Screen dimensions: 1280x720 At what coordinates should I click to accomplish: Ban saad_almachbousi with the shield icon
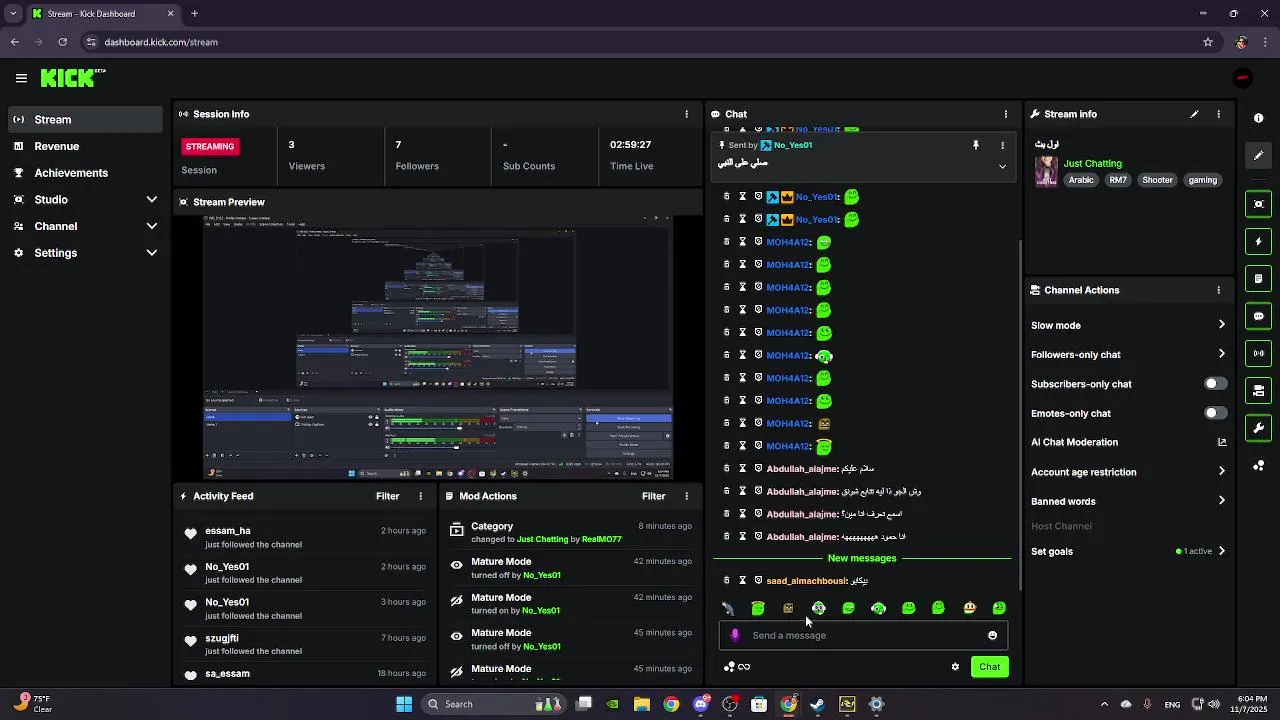click(x=758, y=580)
